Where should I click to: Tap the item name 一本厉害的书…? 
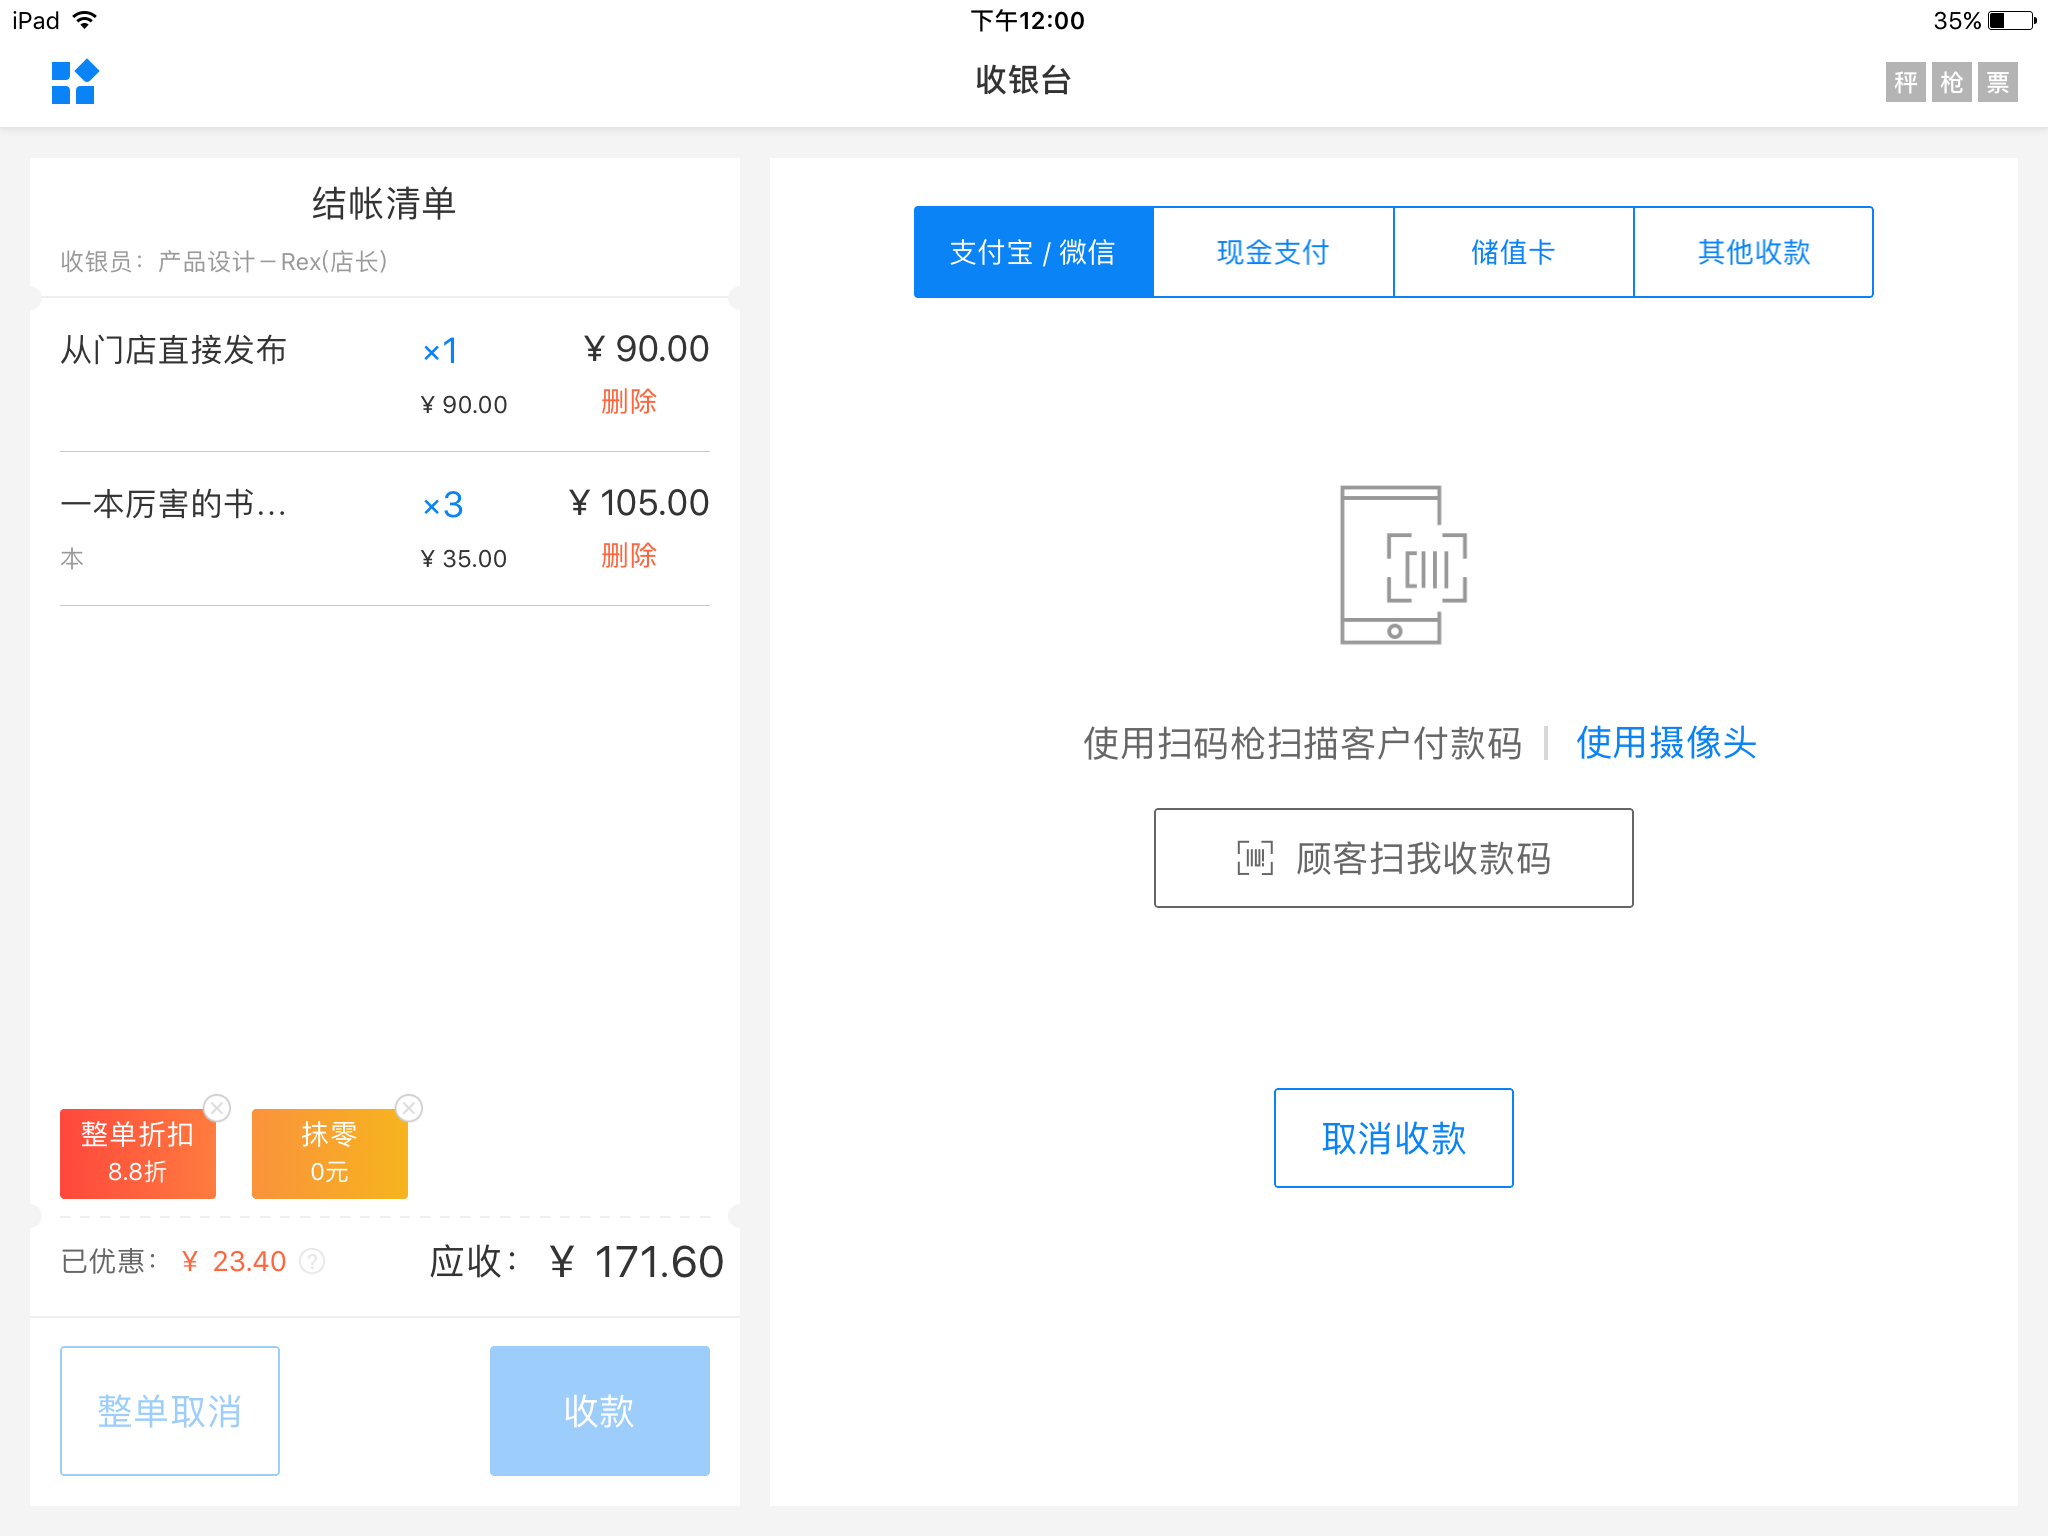pyautogui.click(x=174, y=505)
